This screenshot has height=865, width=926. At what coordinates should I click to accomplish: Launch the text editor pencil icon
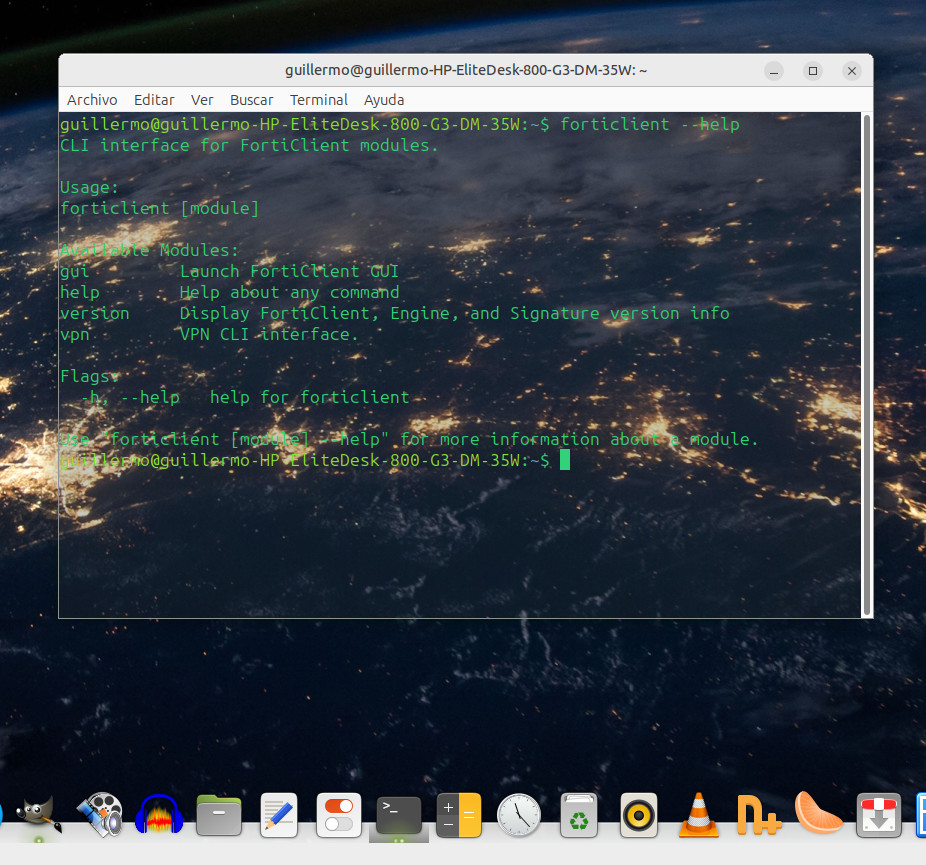coord(279,815)
